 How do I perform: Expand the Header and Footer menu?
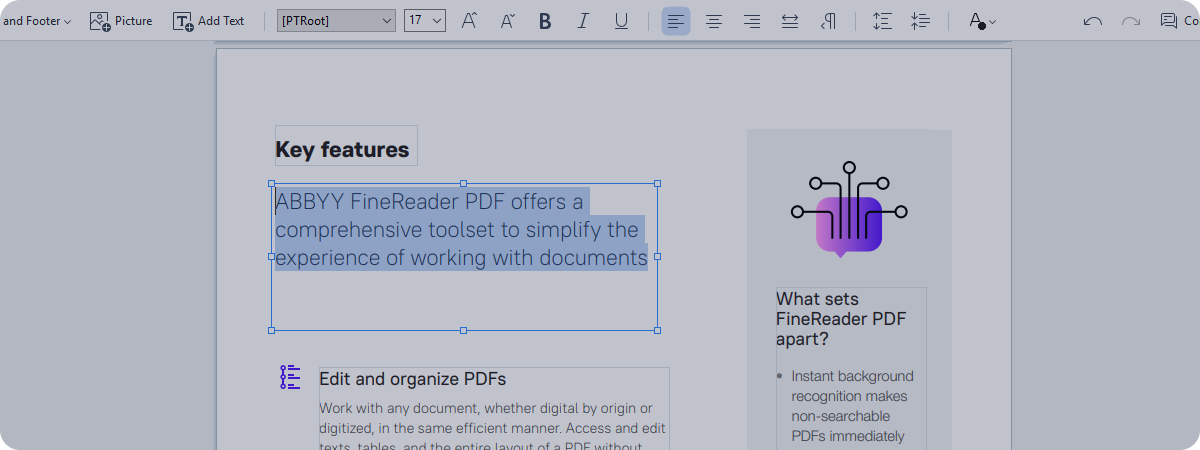click(36, 21)
